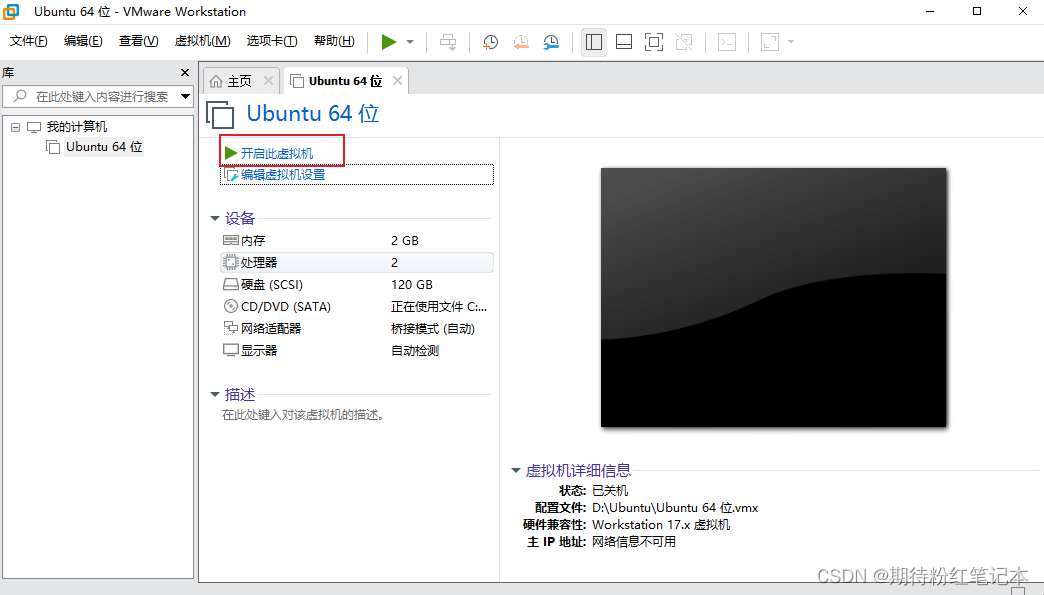Open the snapshot manager wrench-clock icon
Screen dimensions: 1044x595
coord(551,42)
